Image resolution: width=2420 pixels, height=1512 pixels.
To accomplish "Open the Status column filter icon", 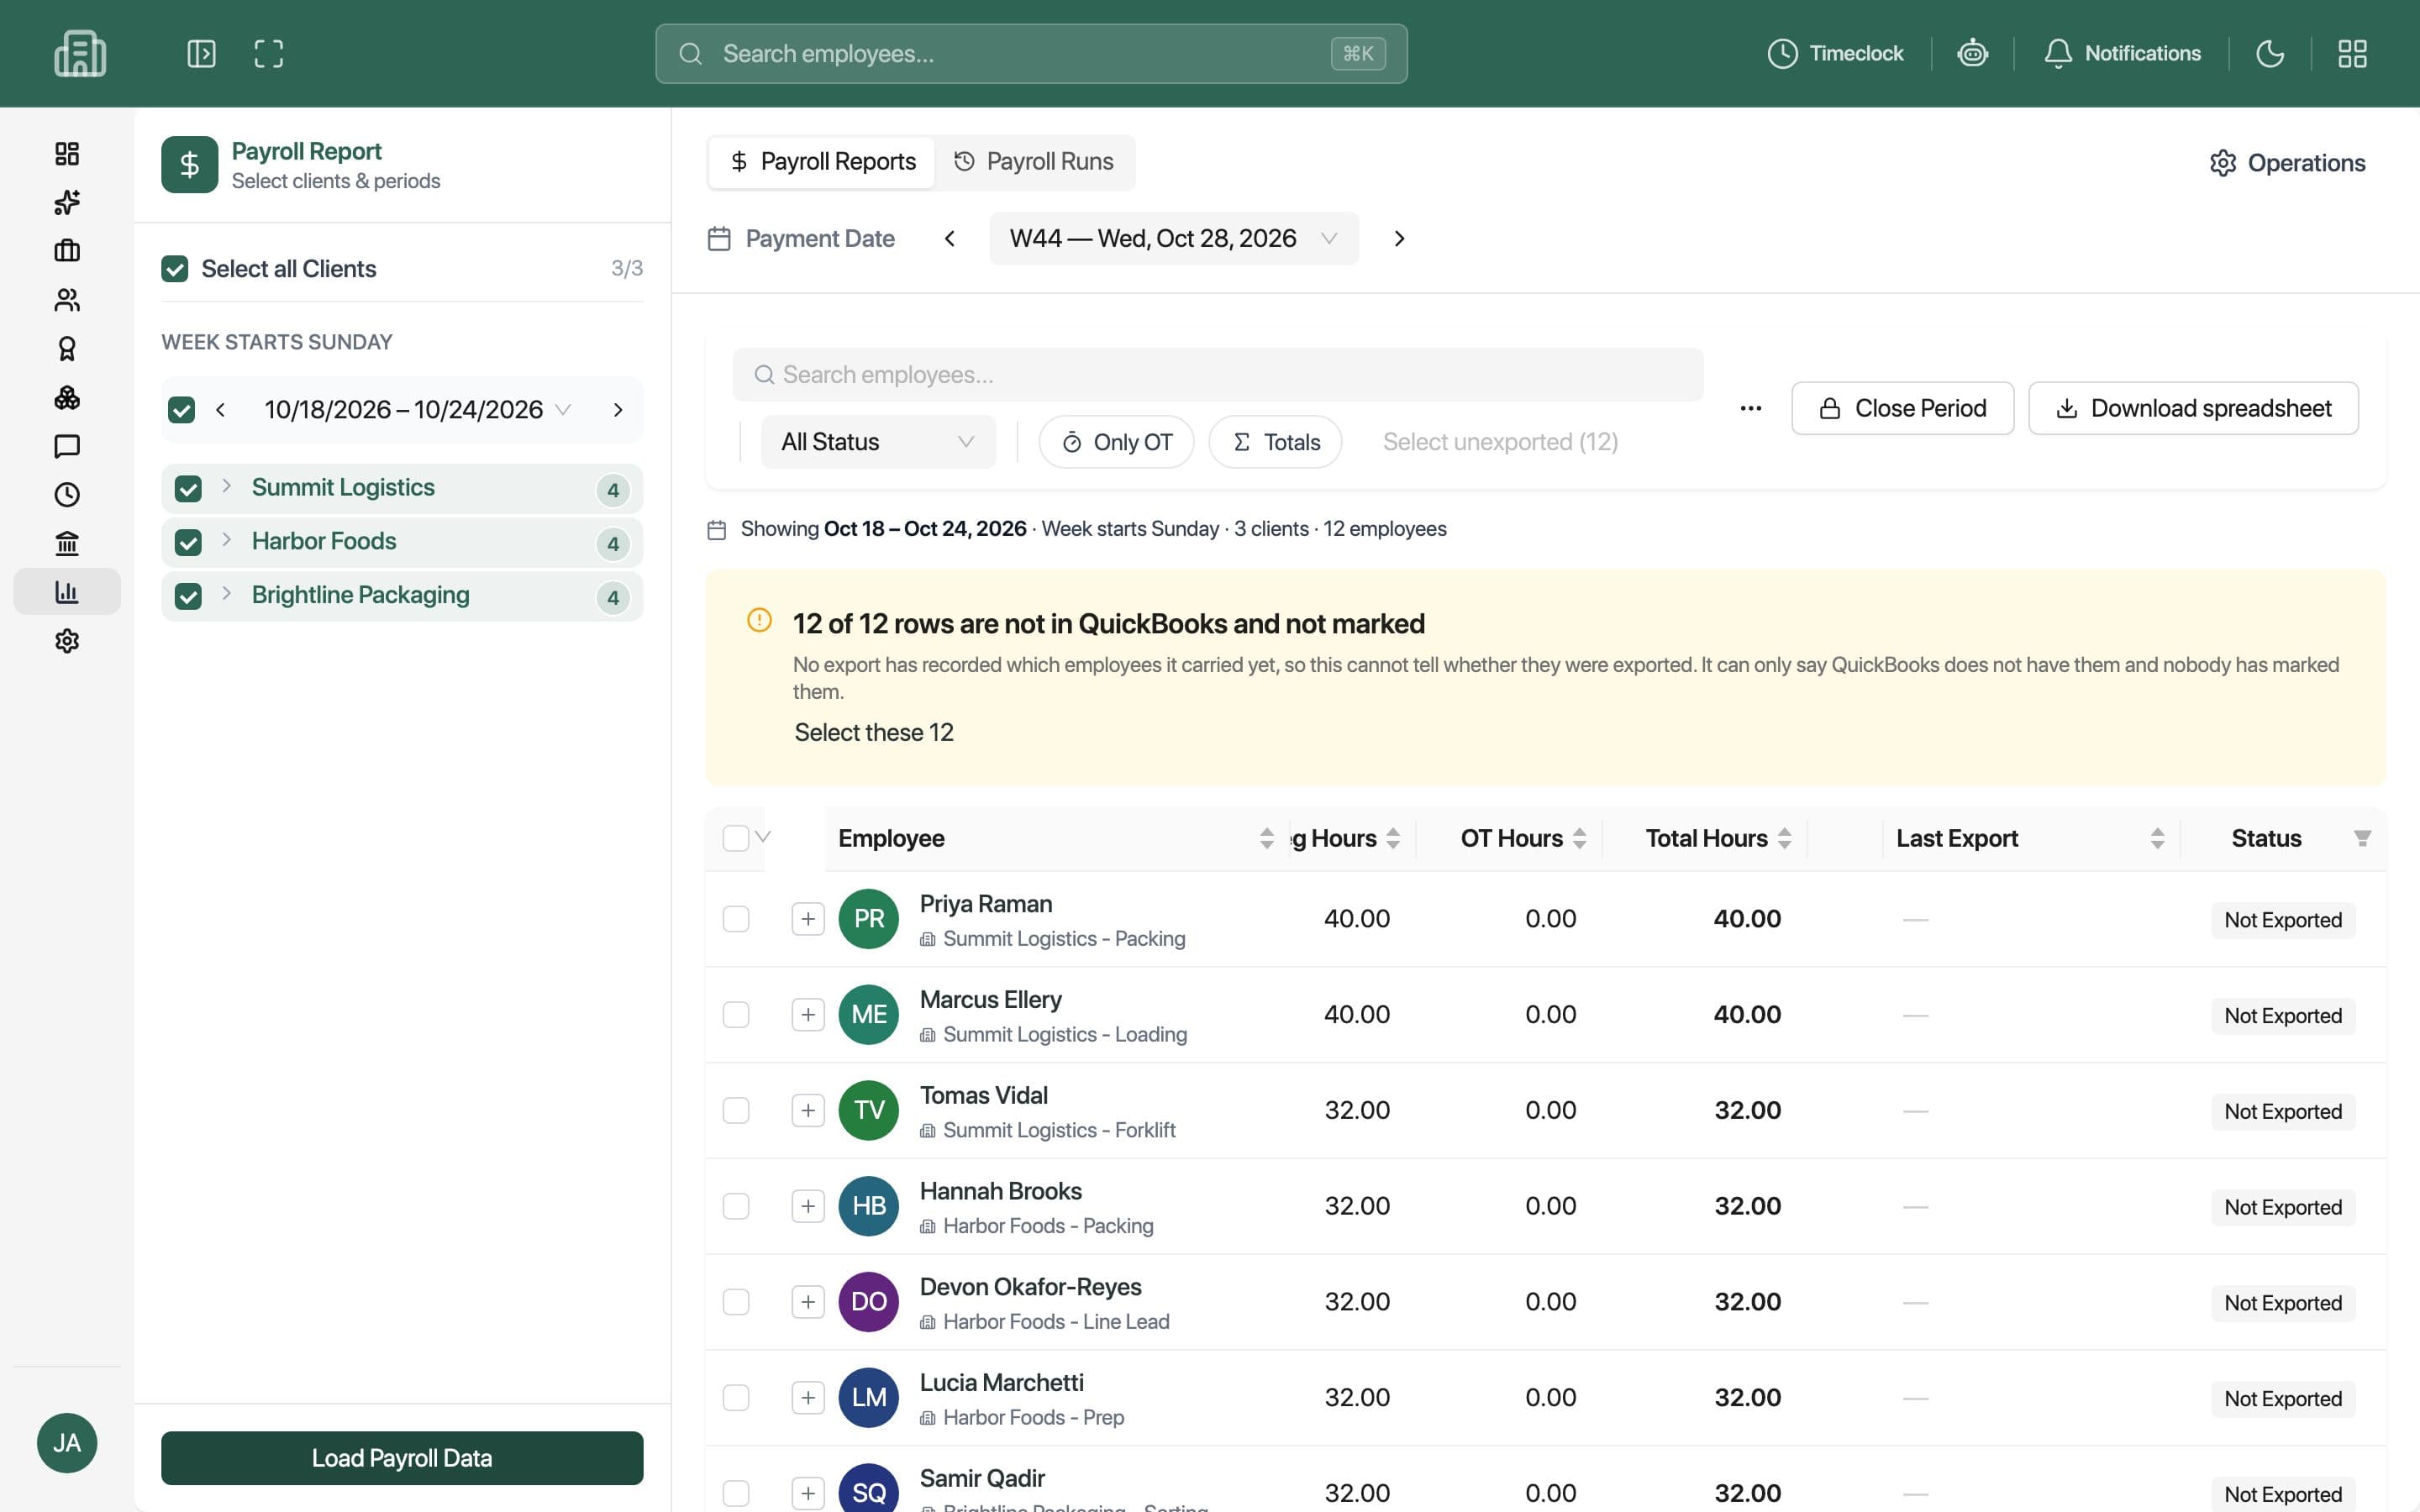I will coord(2362,838).
